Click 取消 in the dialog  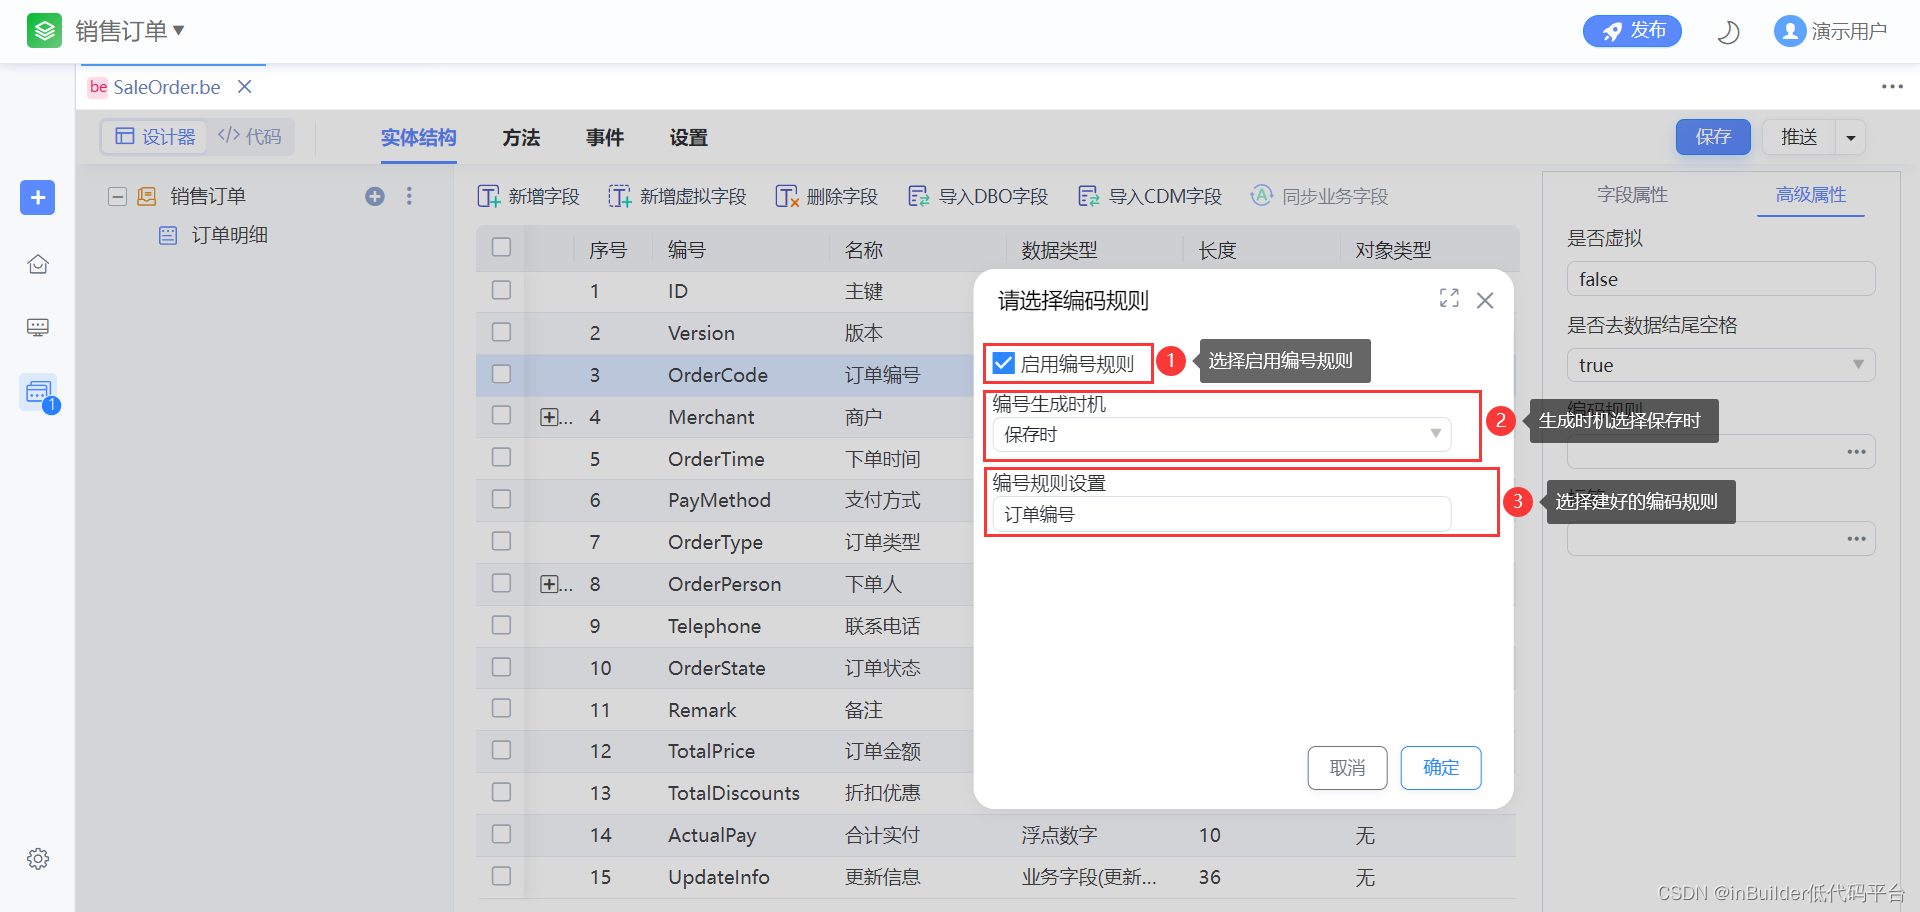[1347, 768]
